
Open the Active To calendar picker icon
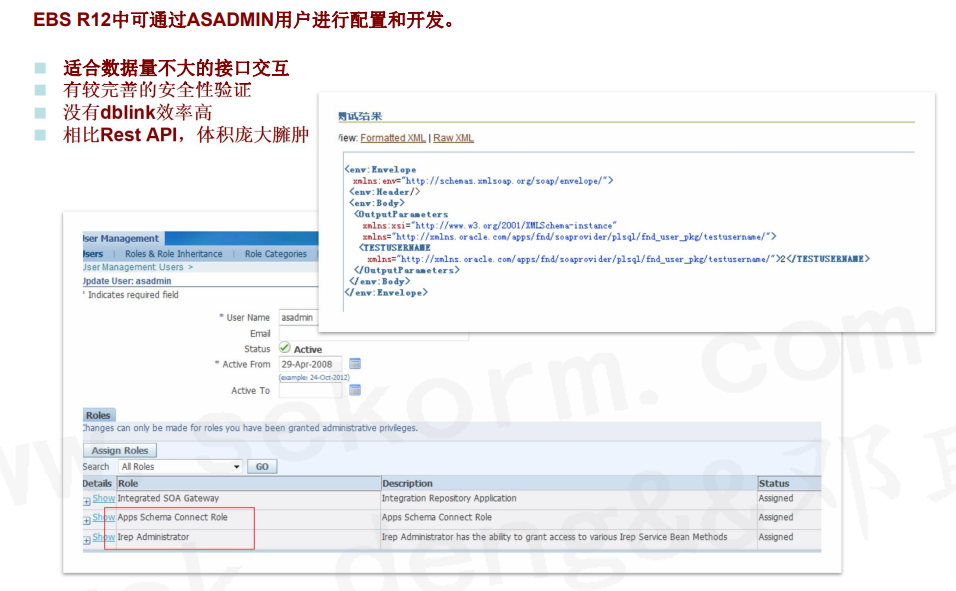pyautogui.click(x=355, y=390)
